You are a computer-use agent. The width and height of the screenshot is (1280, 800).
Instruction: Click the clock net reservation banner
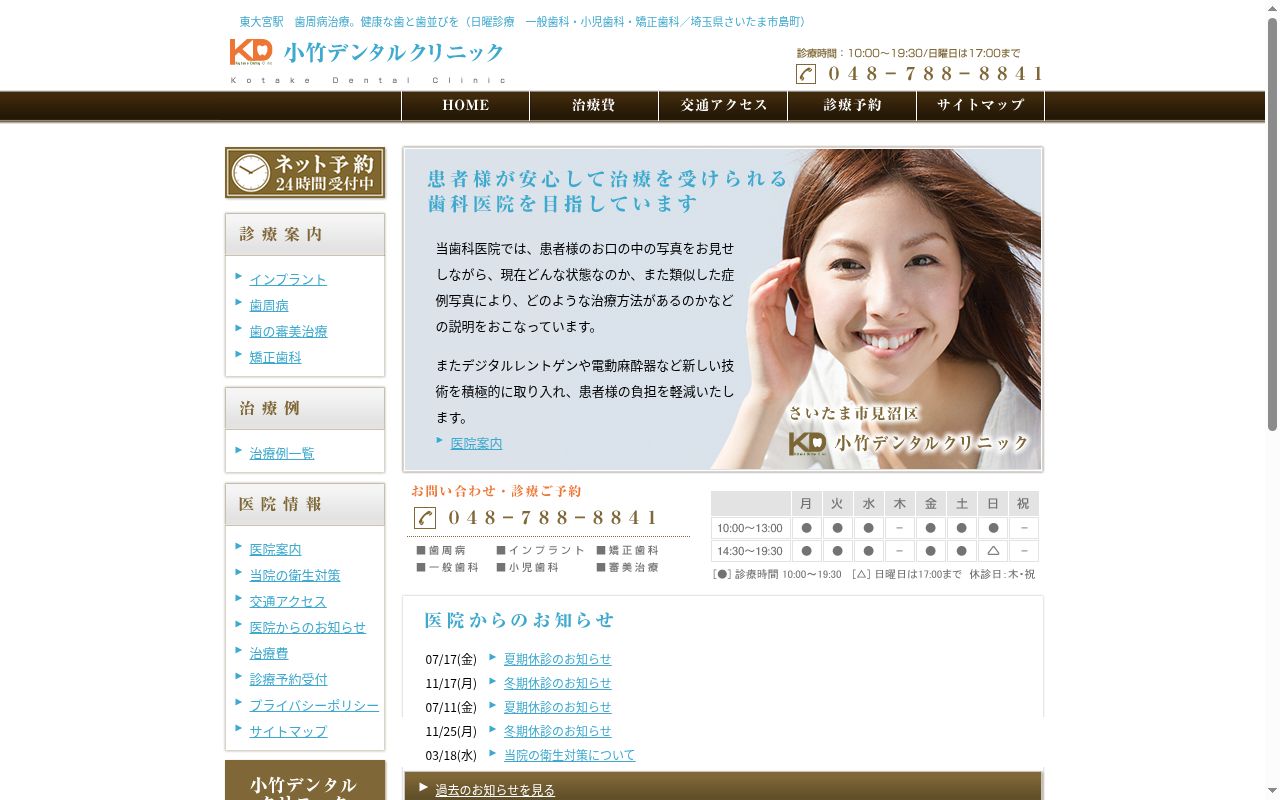point(305,173)
